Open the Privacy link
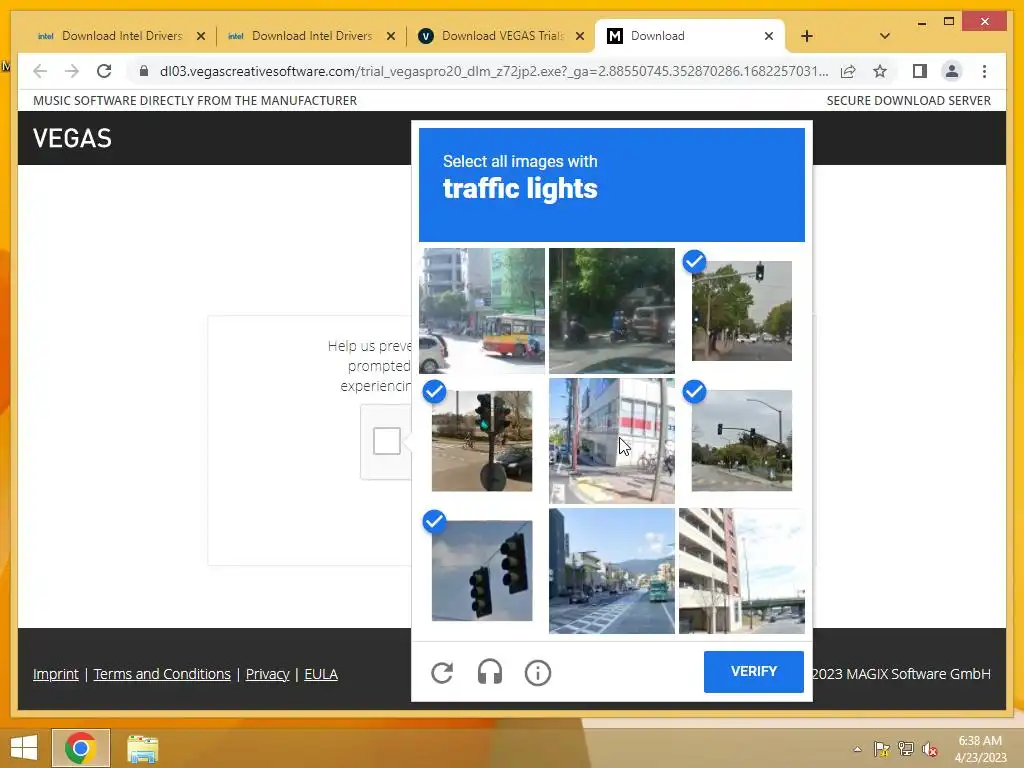 (x=268, y=674)
